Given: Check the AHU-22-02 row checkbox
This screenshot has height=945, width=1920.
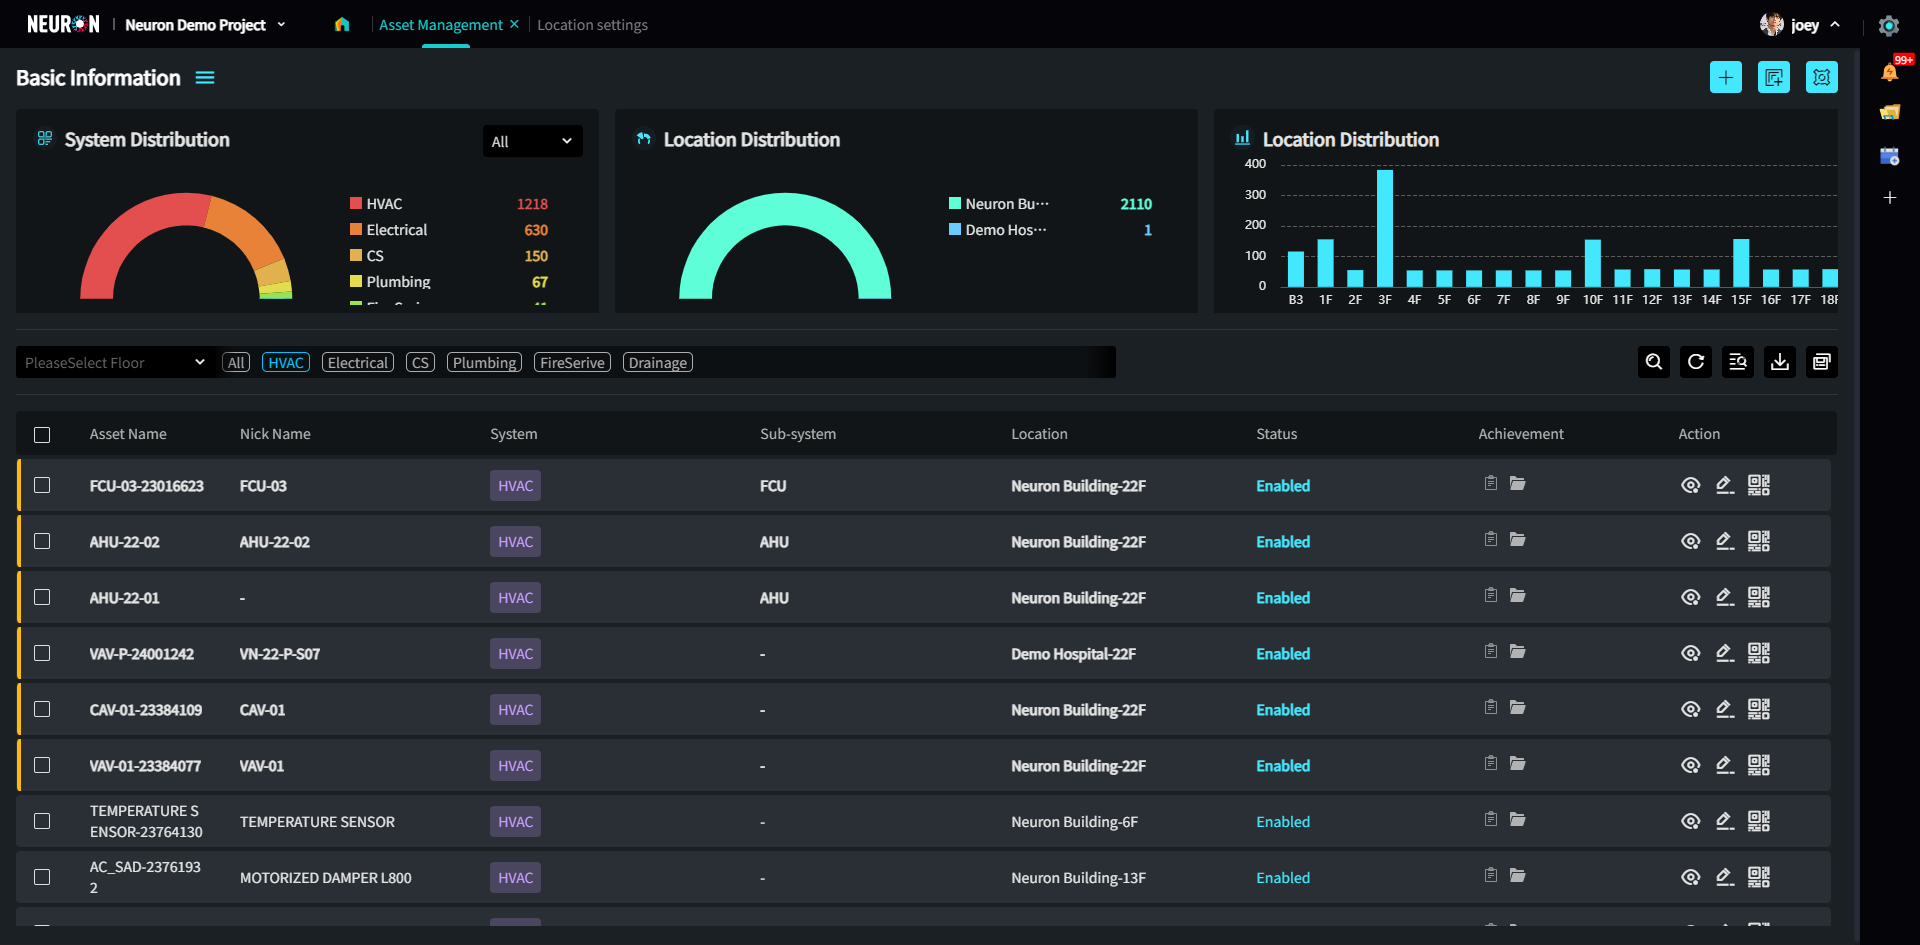Looking at the screenshot, I should point(42,541).
